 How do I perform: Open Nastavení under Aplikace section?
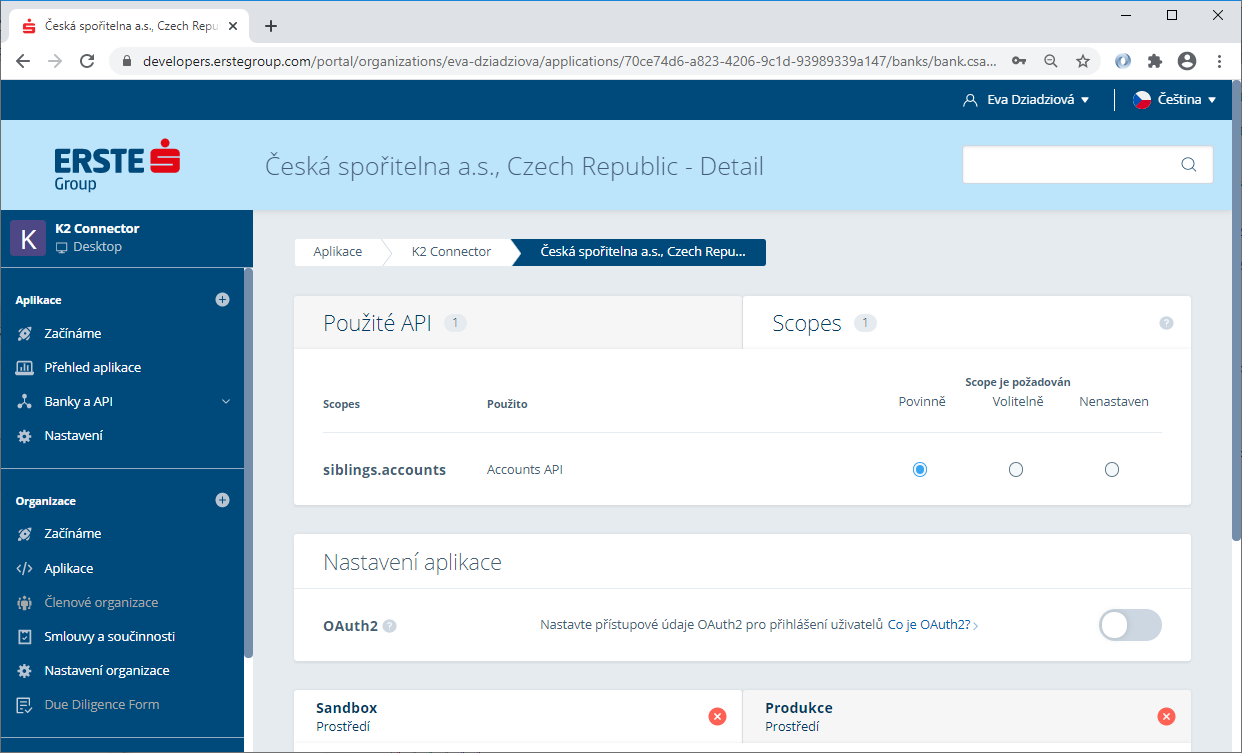point(74,435)
